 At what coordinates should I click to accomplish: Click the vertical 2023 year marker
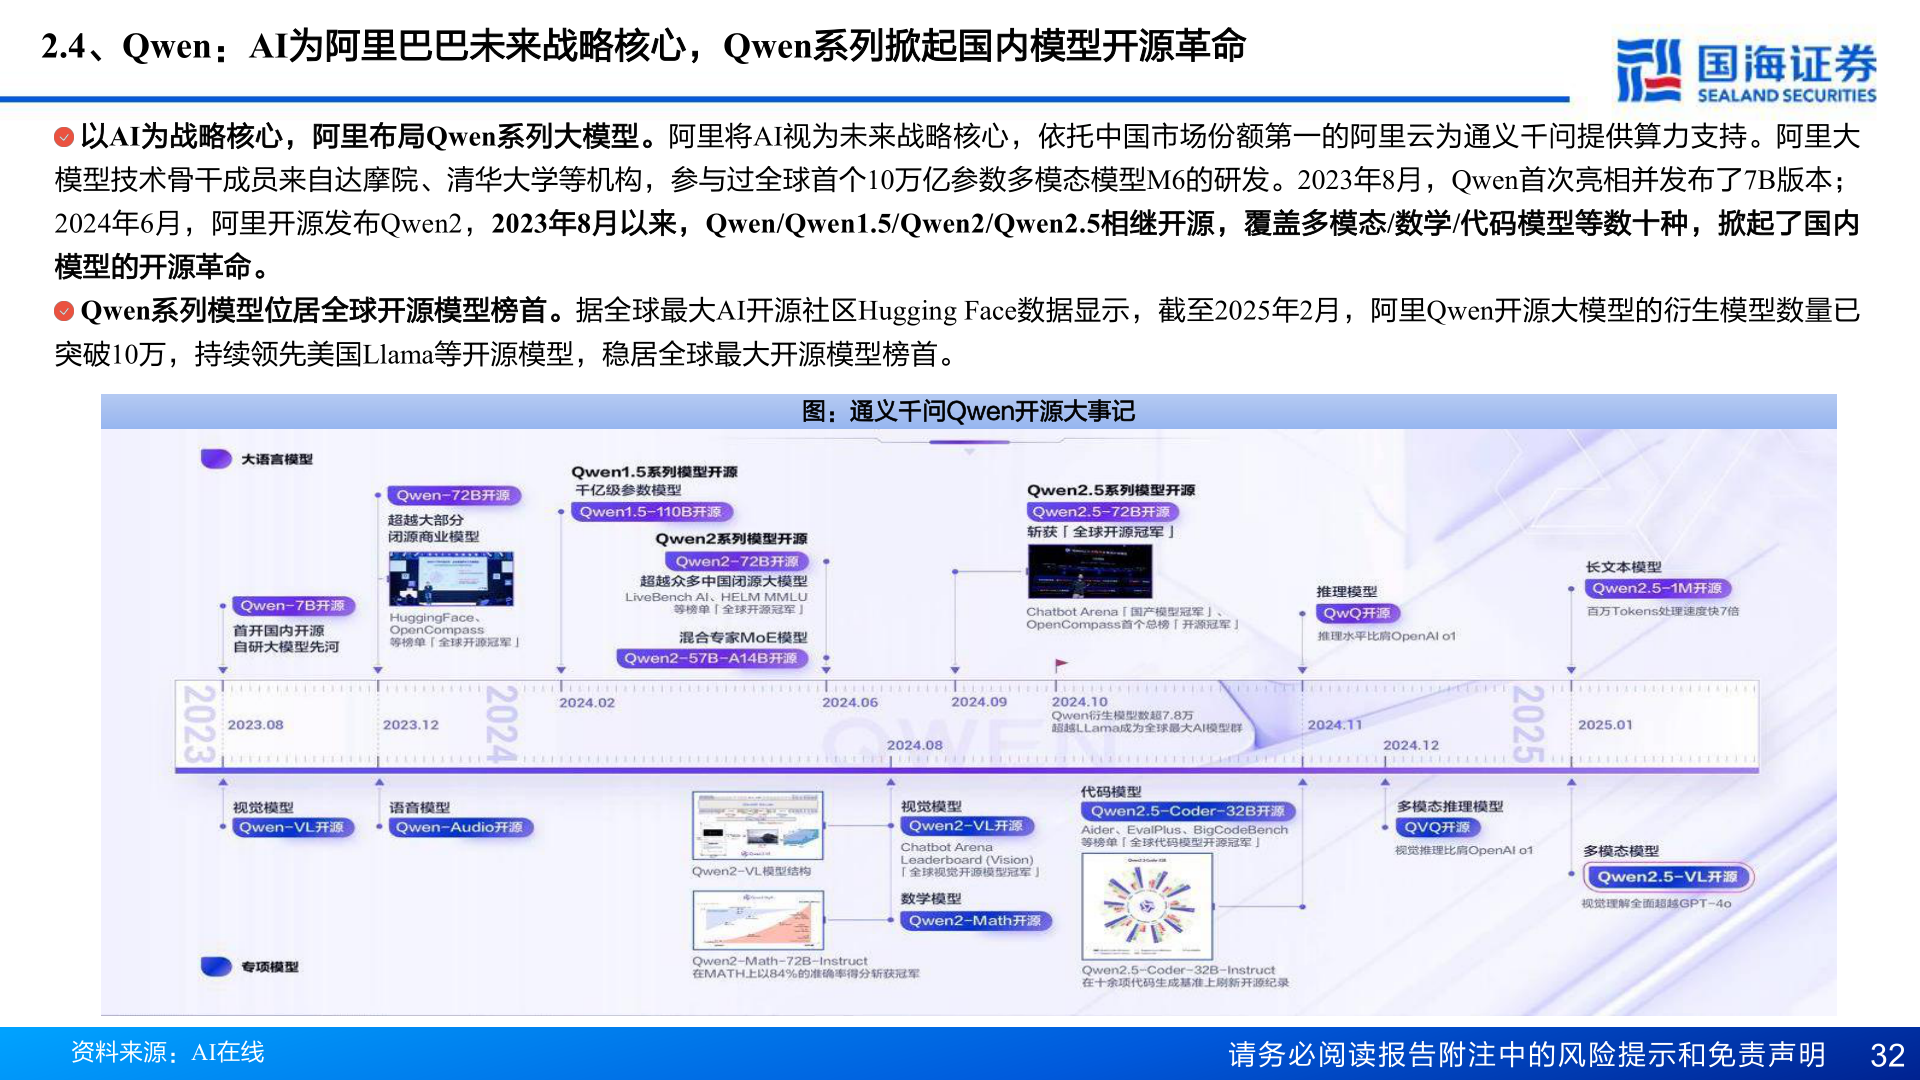coord(199,724)
